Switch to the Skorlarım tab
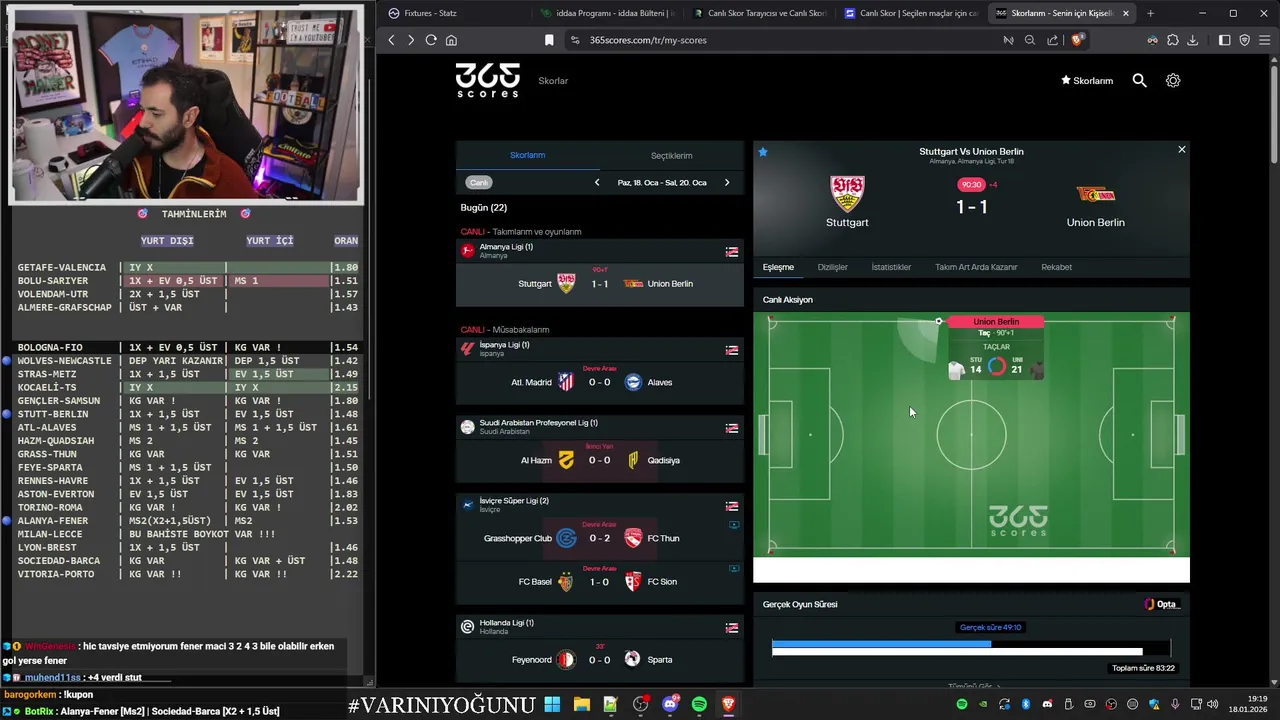Image resolution: width=1280 pixels, height=720 pixels. coord(528,155)
